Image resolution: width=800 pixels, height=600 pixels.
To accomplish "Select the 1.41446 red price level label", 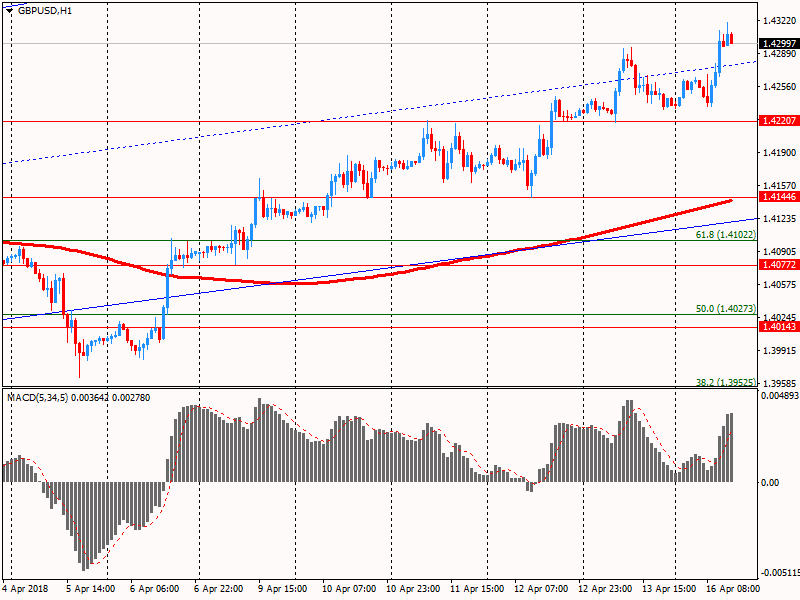I will click(779, 197).
